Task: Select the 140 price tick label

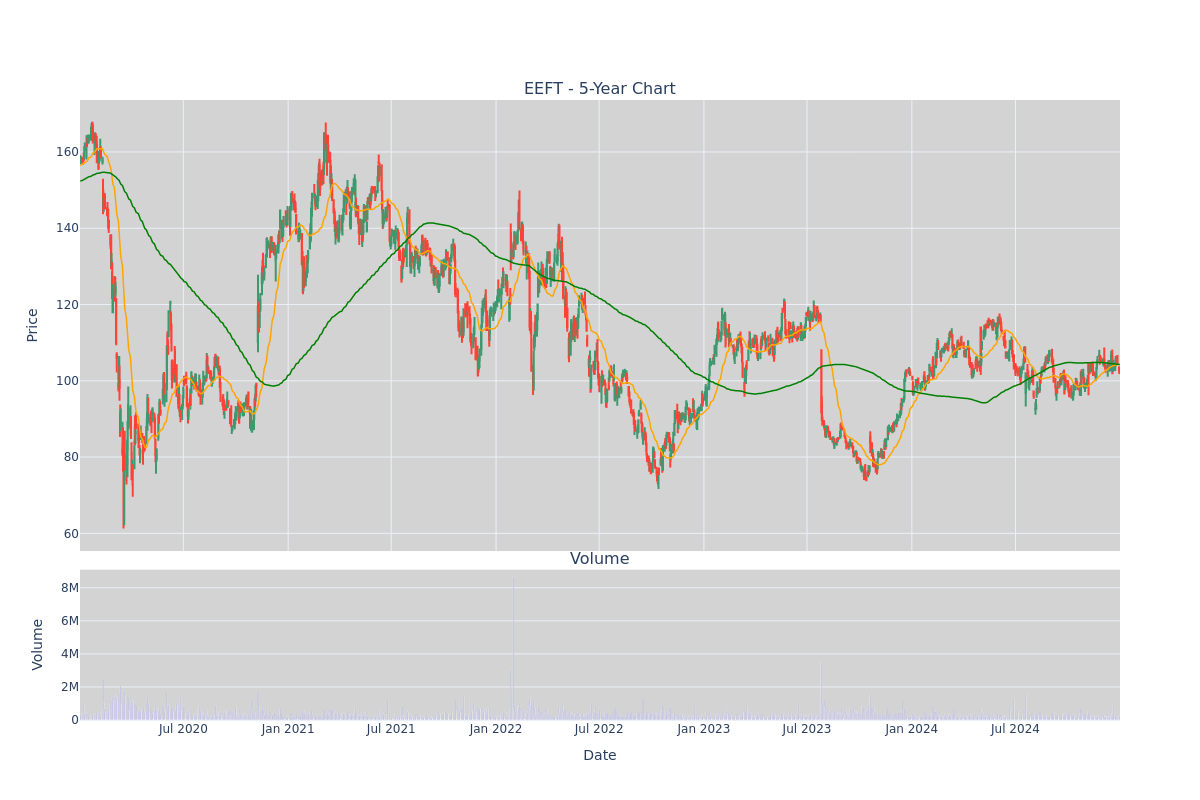Action: pos(67,228)
